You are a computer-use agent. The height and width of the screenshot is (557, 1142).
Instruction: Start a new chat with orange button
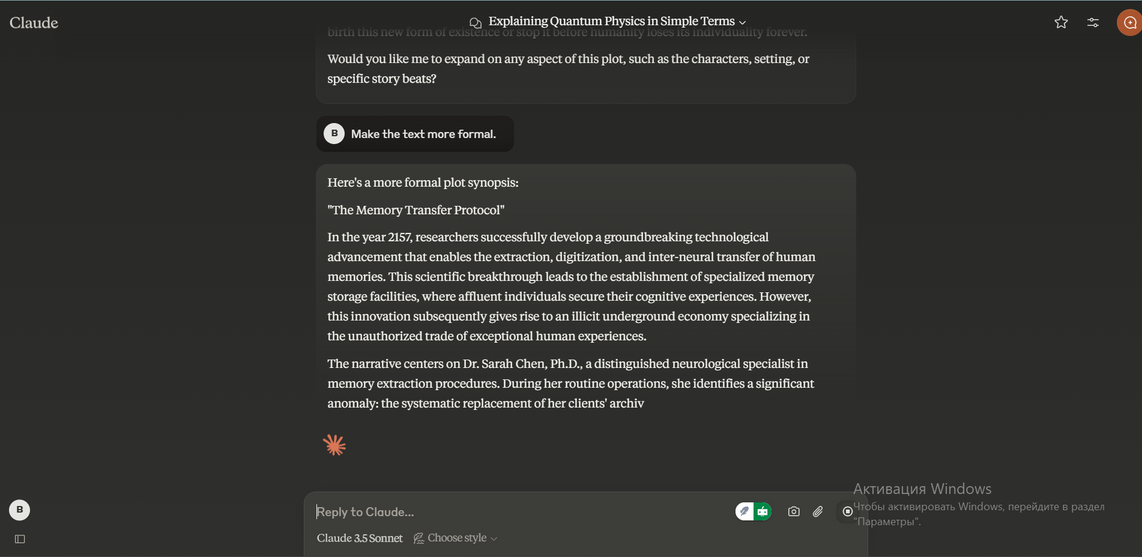pos(1129,22)
